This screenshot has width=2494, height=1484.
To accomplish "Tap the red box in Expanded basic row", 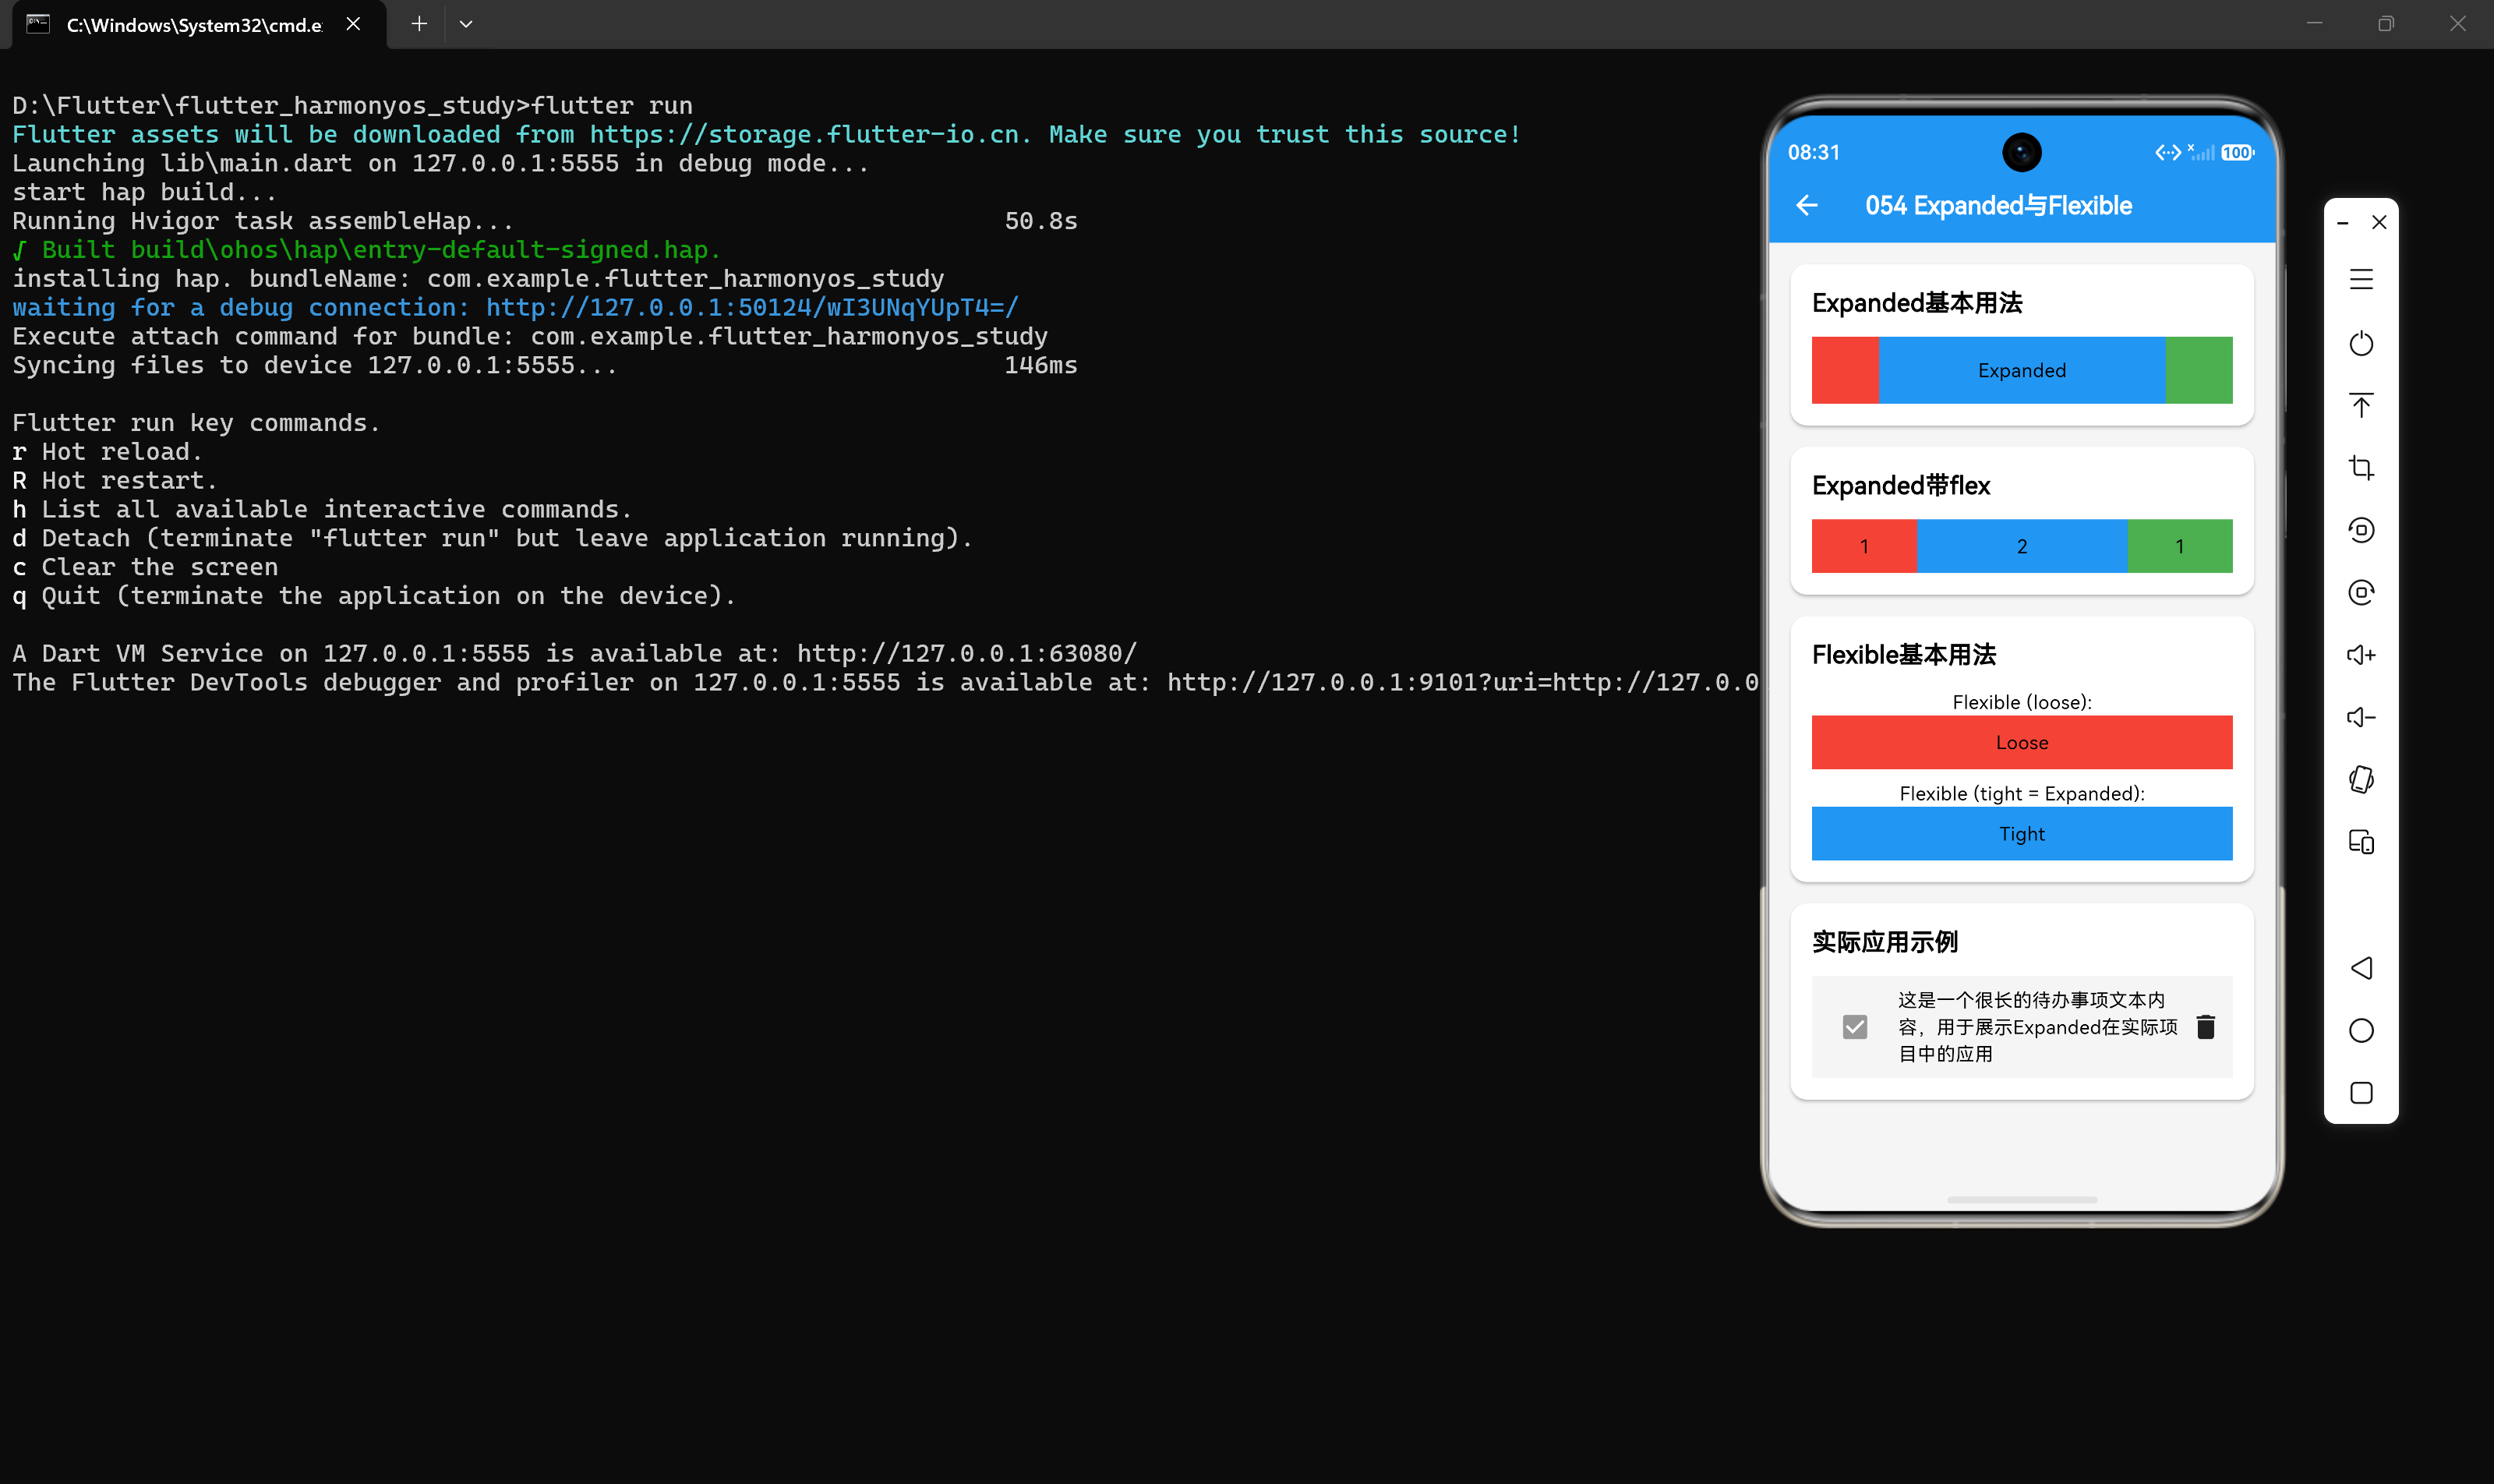I will (1845, 370).
